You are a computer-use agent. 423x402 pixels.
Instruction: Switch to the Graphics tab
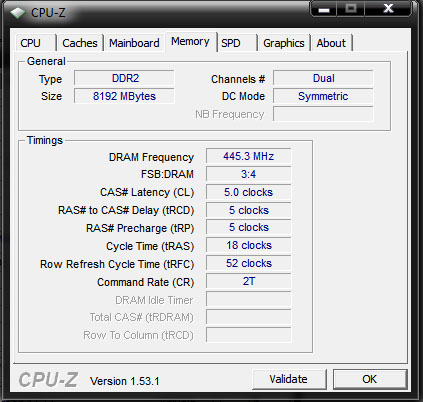tap(284, 43)
